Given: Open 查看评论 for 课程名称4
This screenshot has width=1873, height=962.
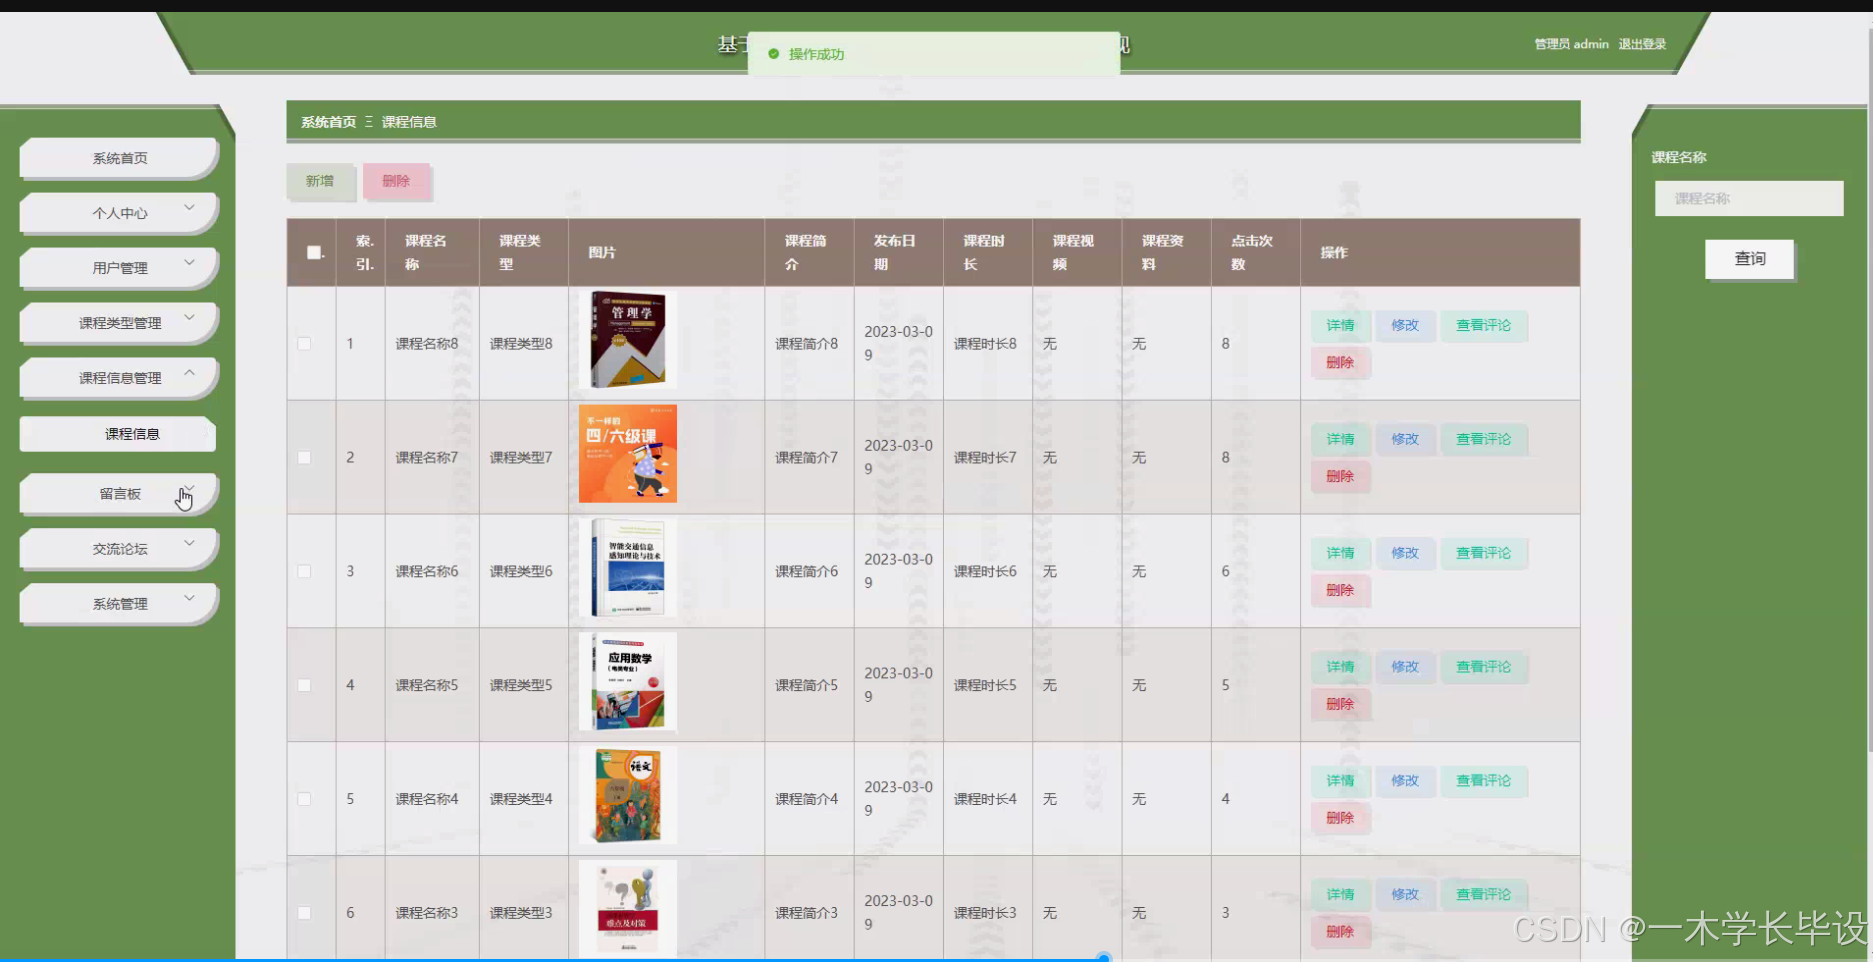Looking at the screenshot, I should (1484, 781).
